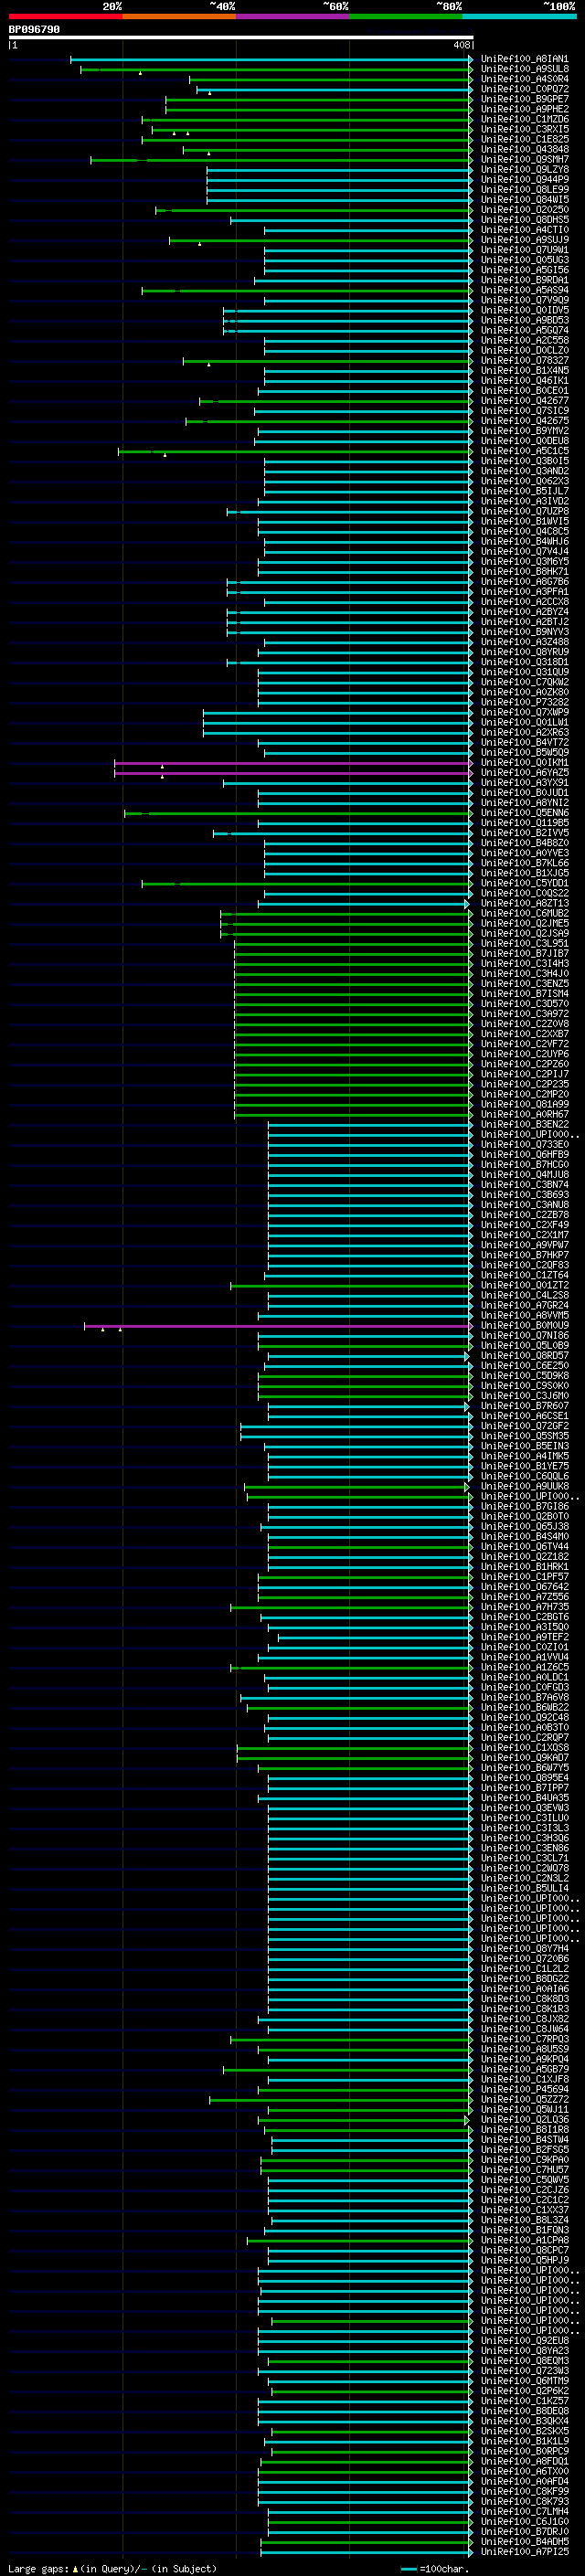Select the UniRef100_A8ZT13 label
This screenshot has height=2576, width=585.
tap(525, 903)
